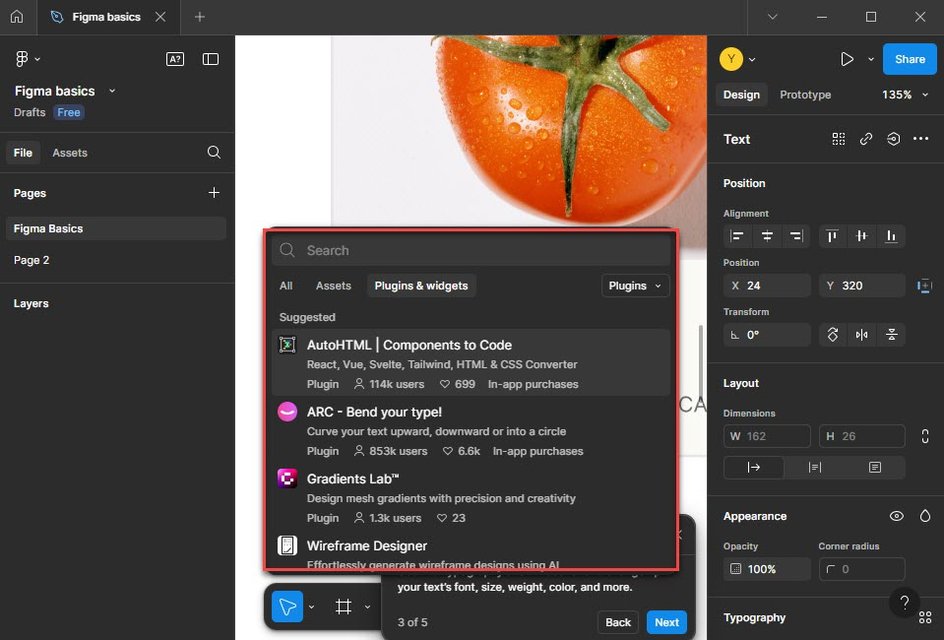Click Next in the tutorial
Viewport: 944px width, 640px height.
point(666,623)
